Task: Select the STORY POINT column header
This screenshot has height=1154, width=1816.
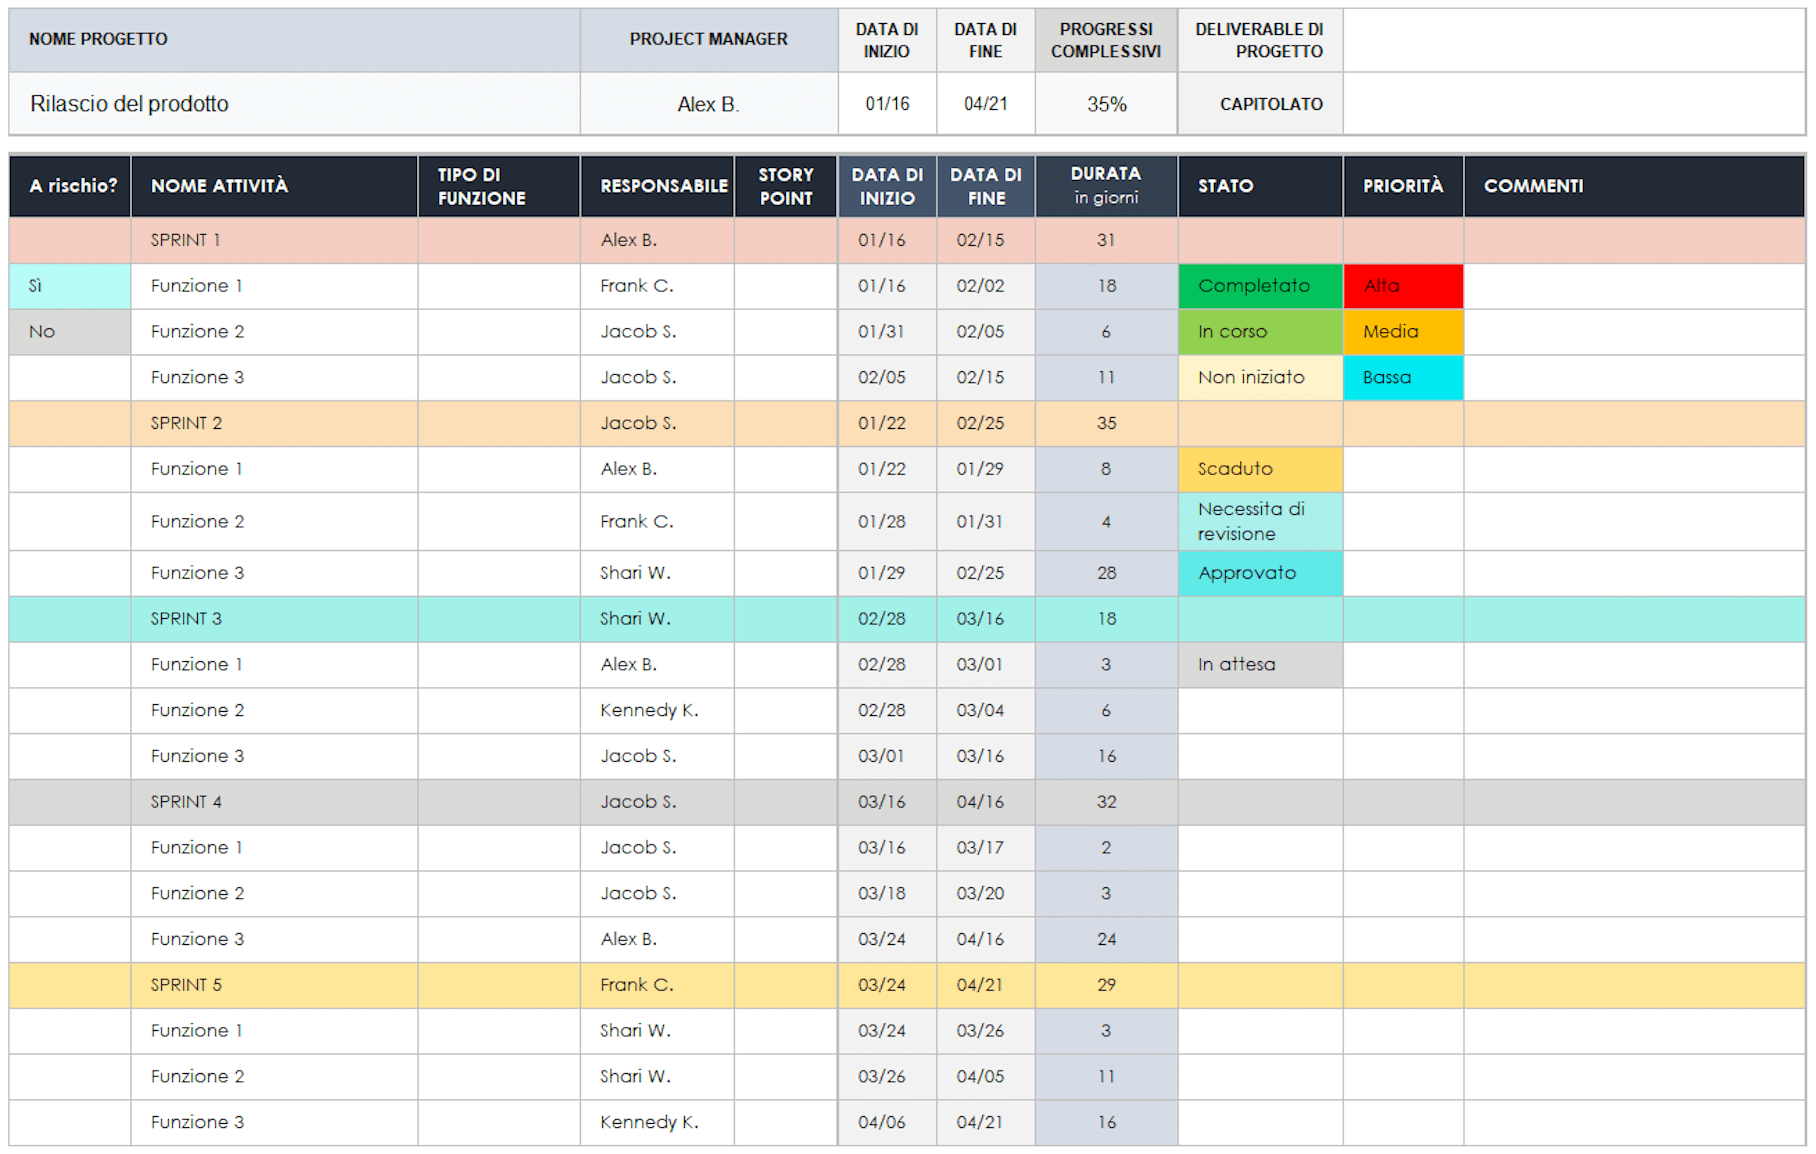Action: pyautogui.click(x=785, y=186)
